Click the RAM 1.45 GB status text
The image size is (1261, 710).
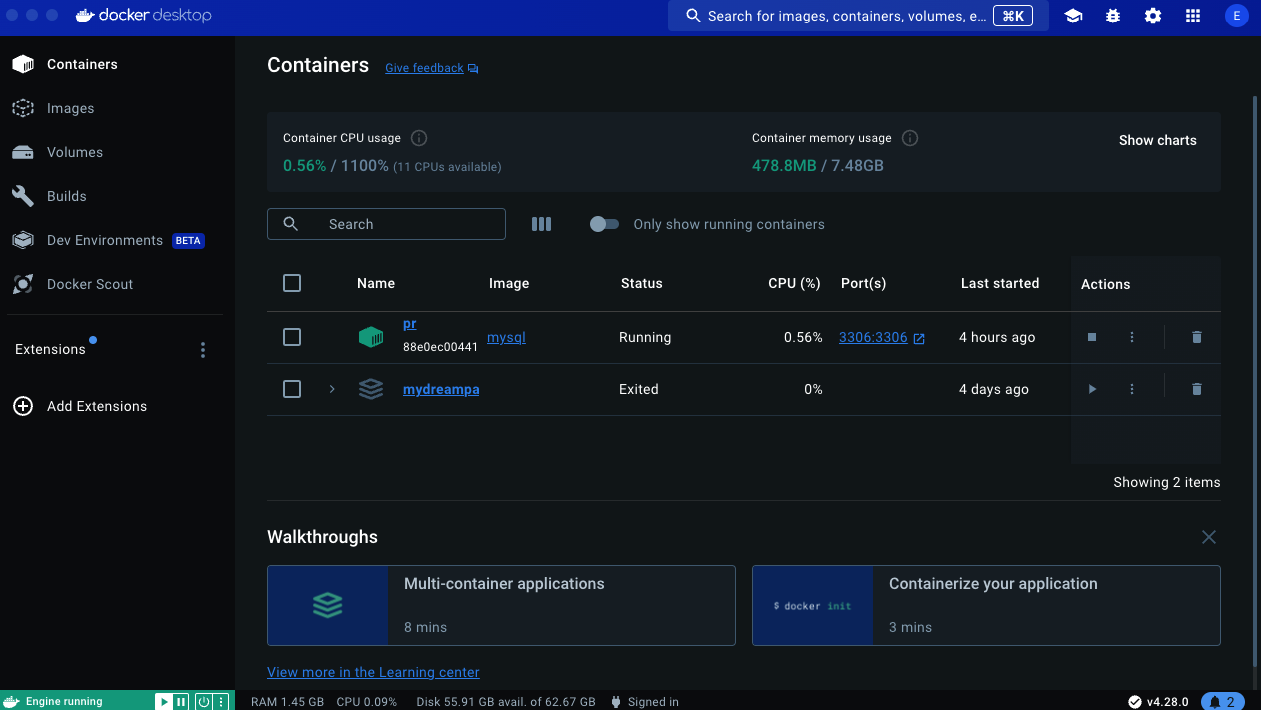287,702
